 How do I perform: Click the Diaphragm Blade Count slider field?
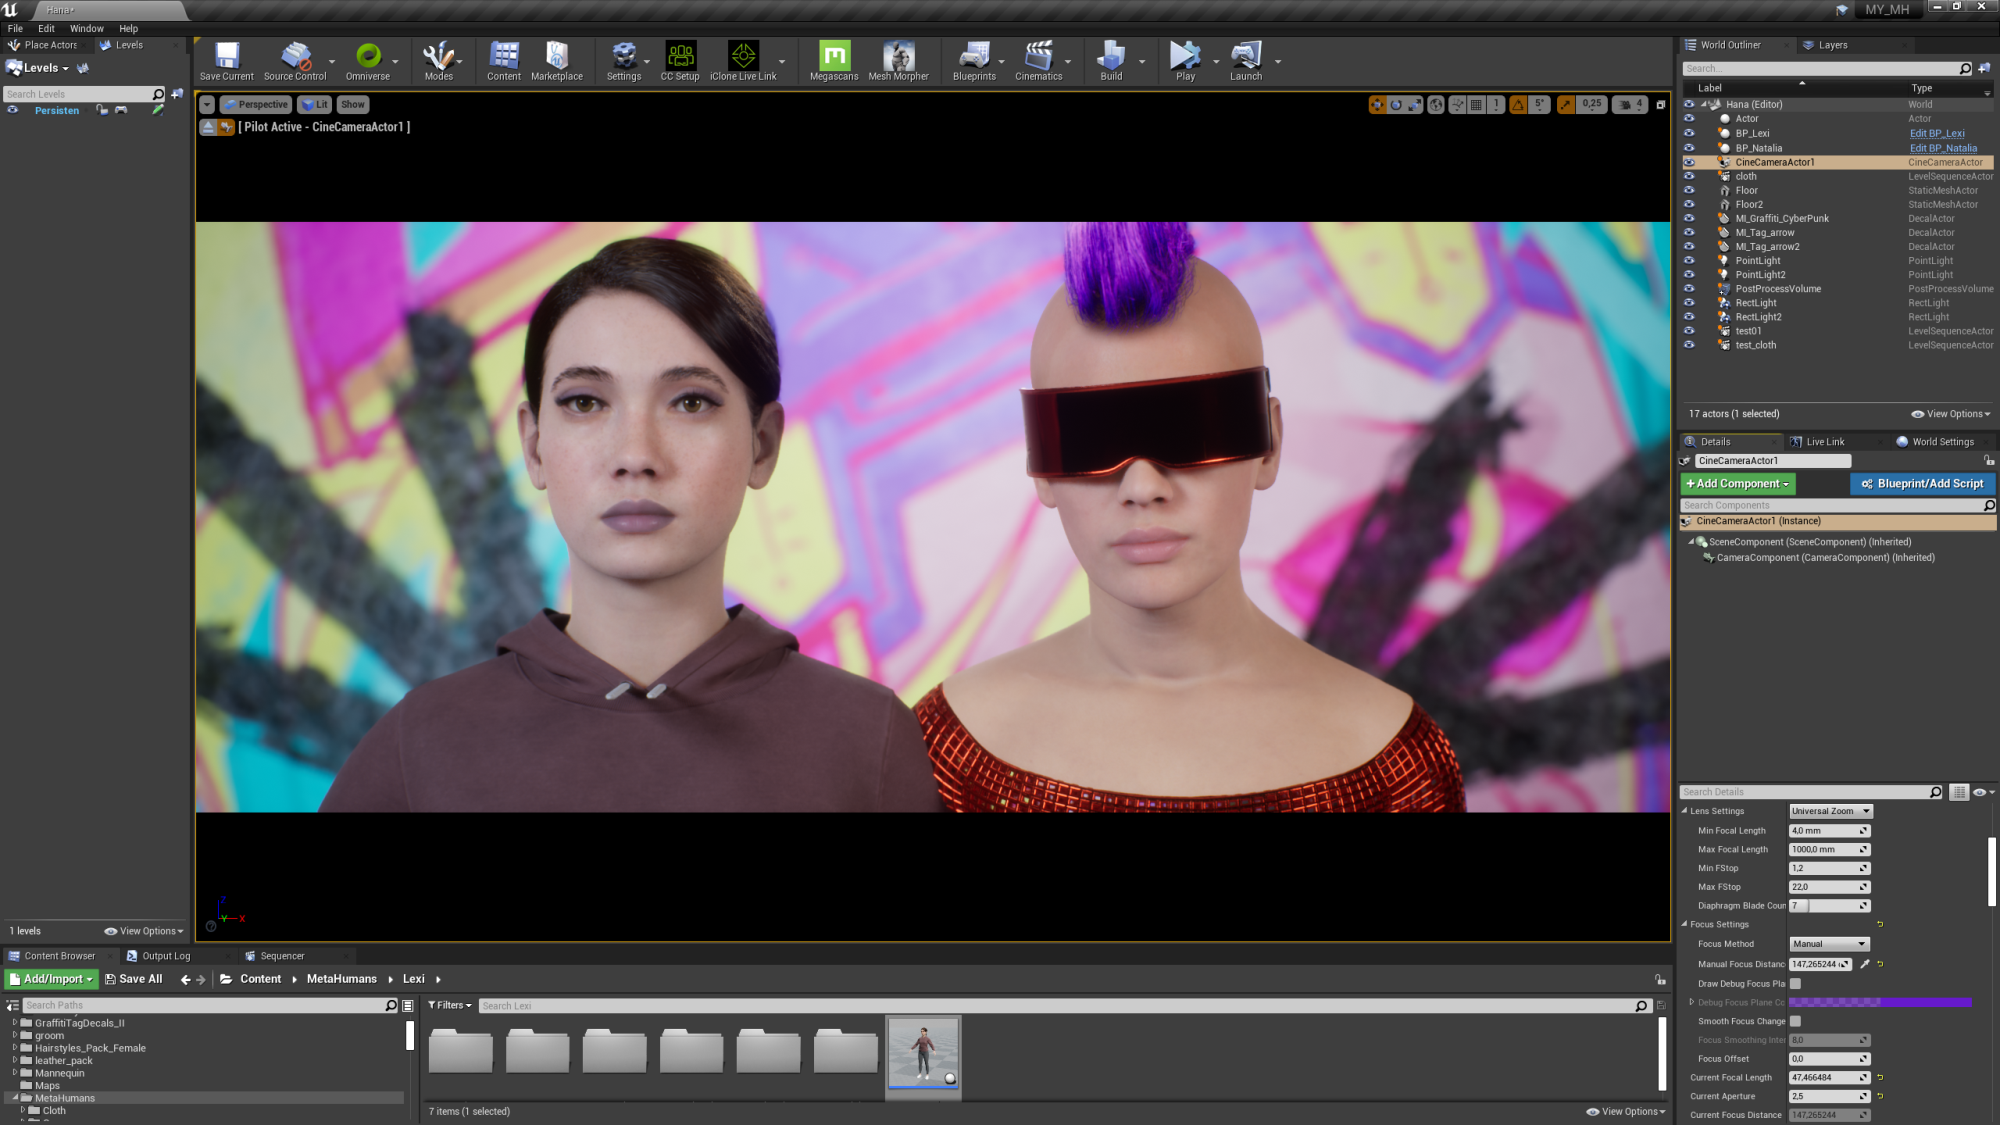click(x=1829, y=906)
